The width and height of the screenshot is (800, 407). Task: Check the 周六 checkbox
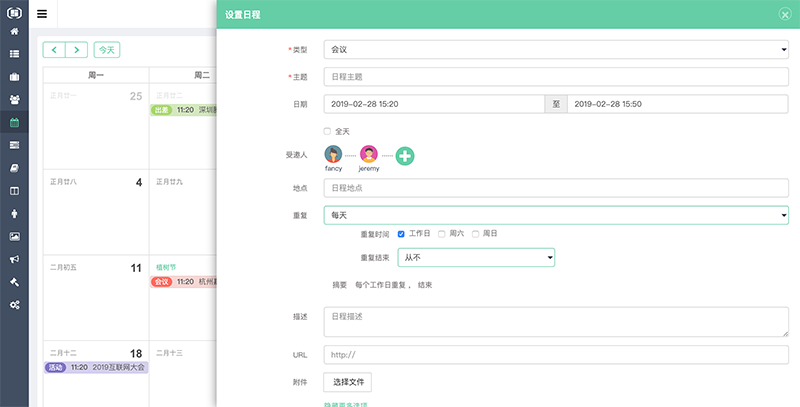pyautogui.click(x=442, y=233)
